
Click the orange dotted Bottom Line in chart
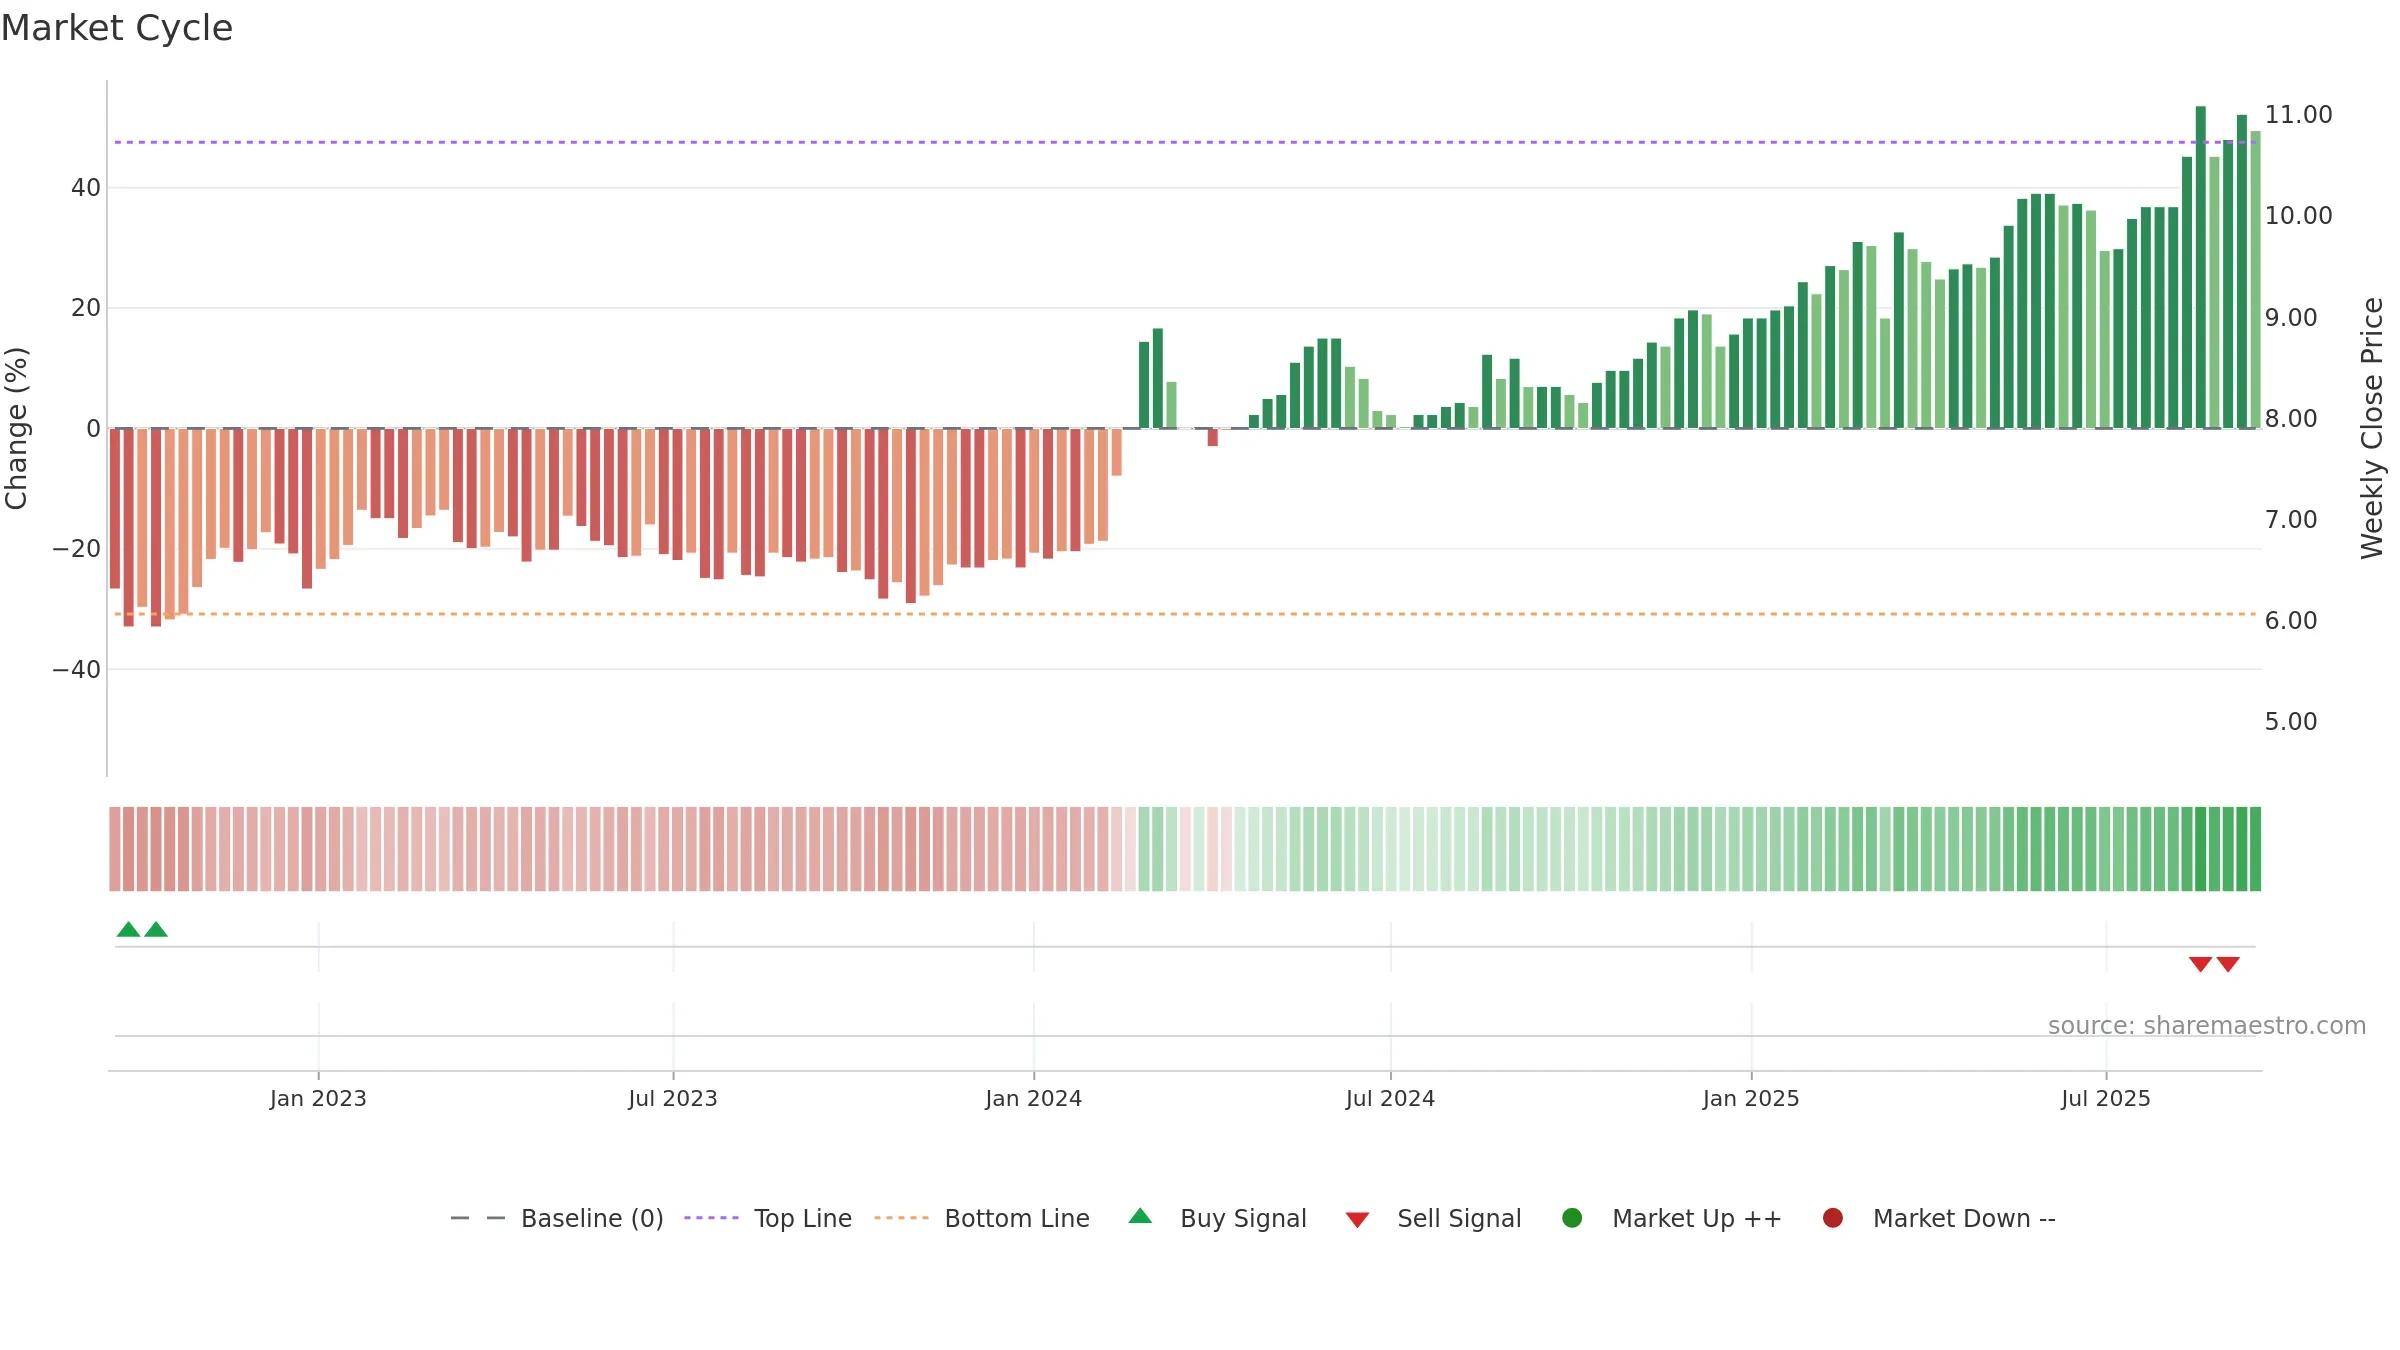(x=1185, y=614)
